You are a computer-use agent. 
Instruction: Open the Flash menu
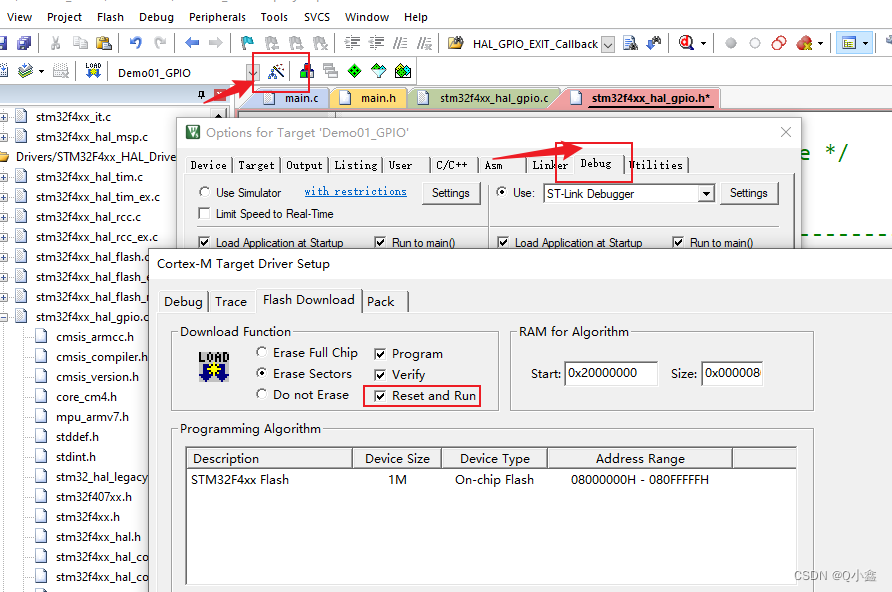(x=110, y=17)
